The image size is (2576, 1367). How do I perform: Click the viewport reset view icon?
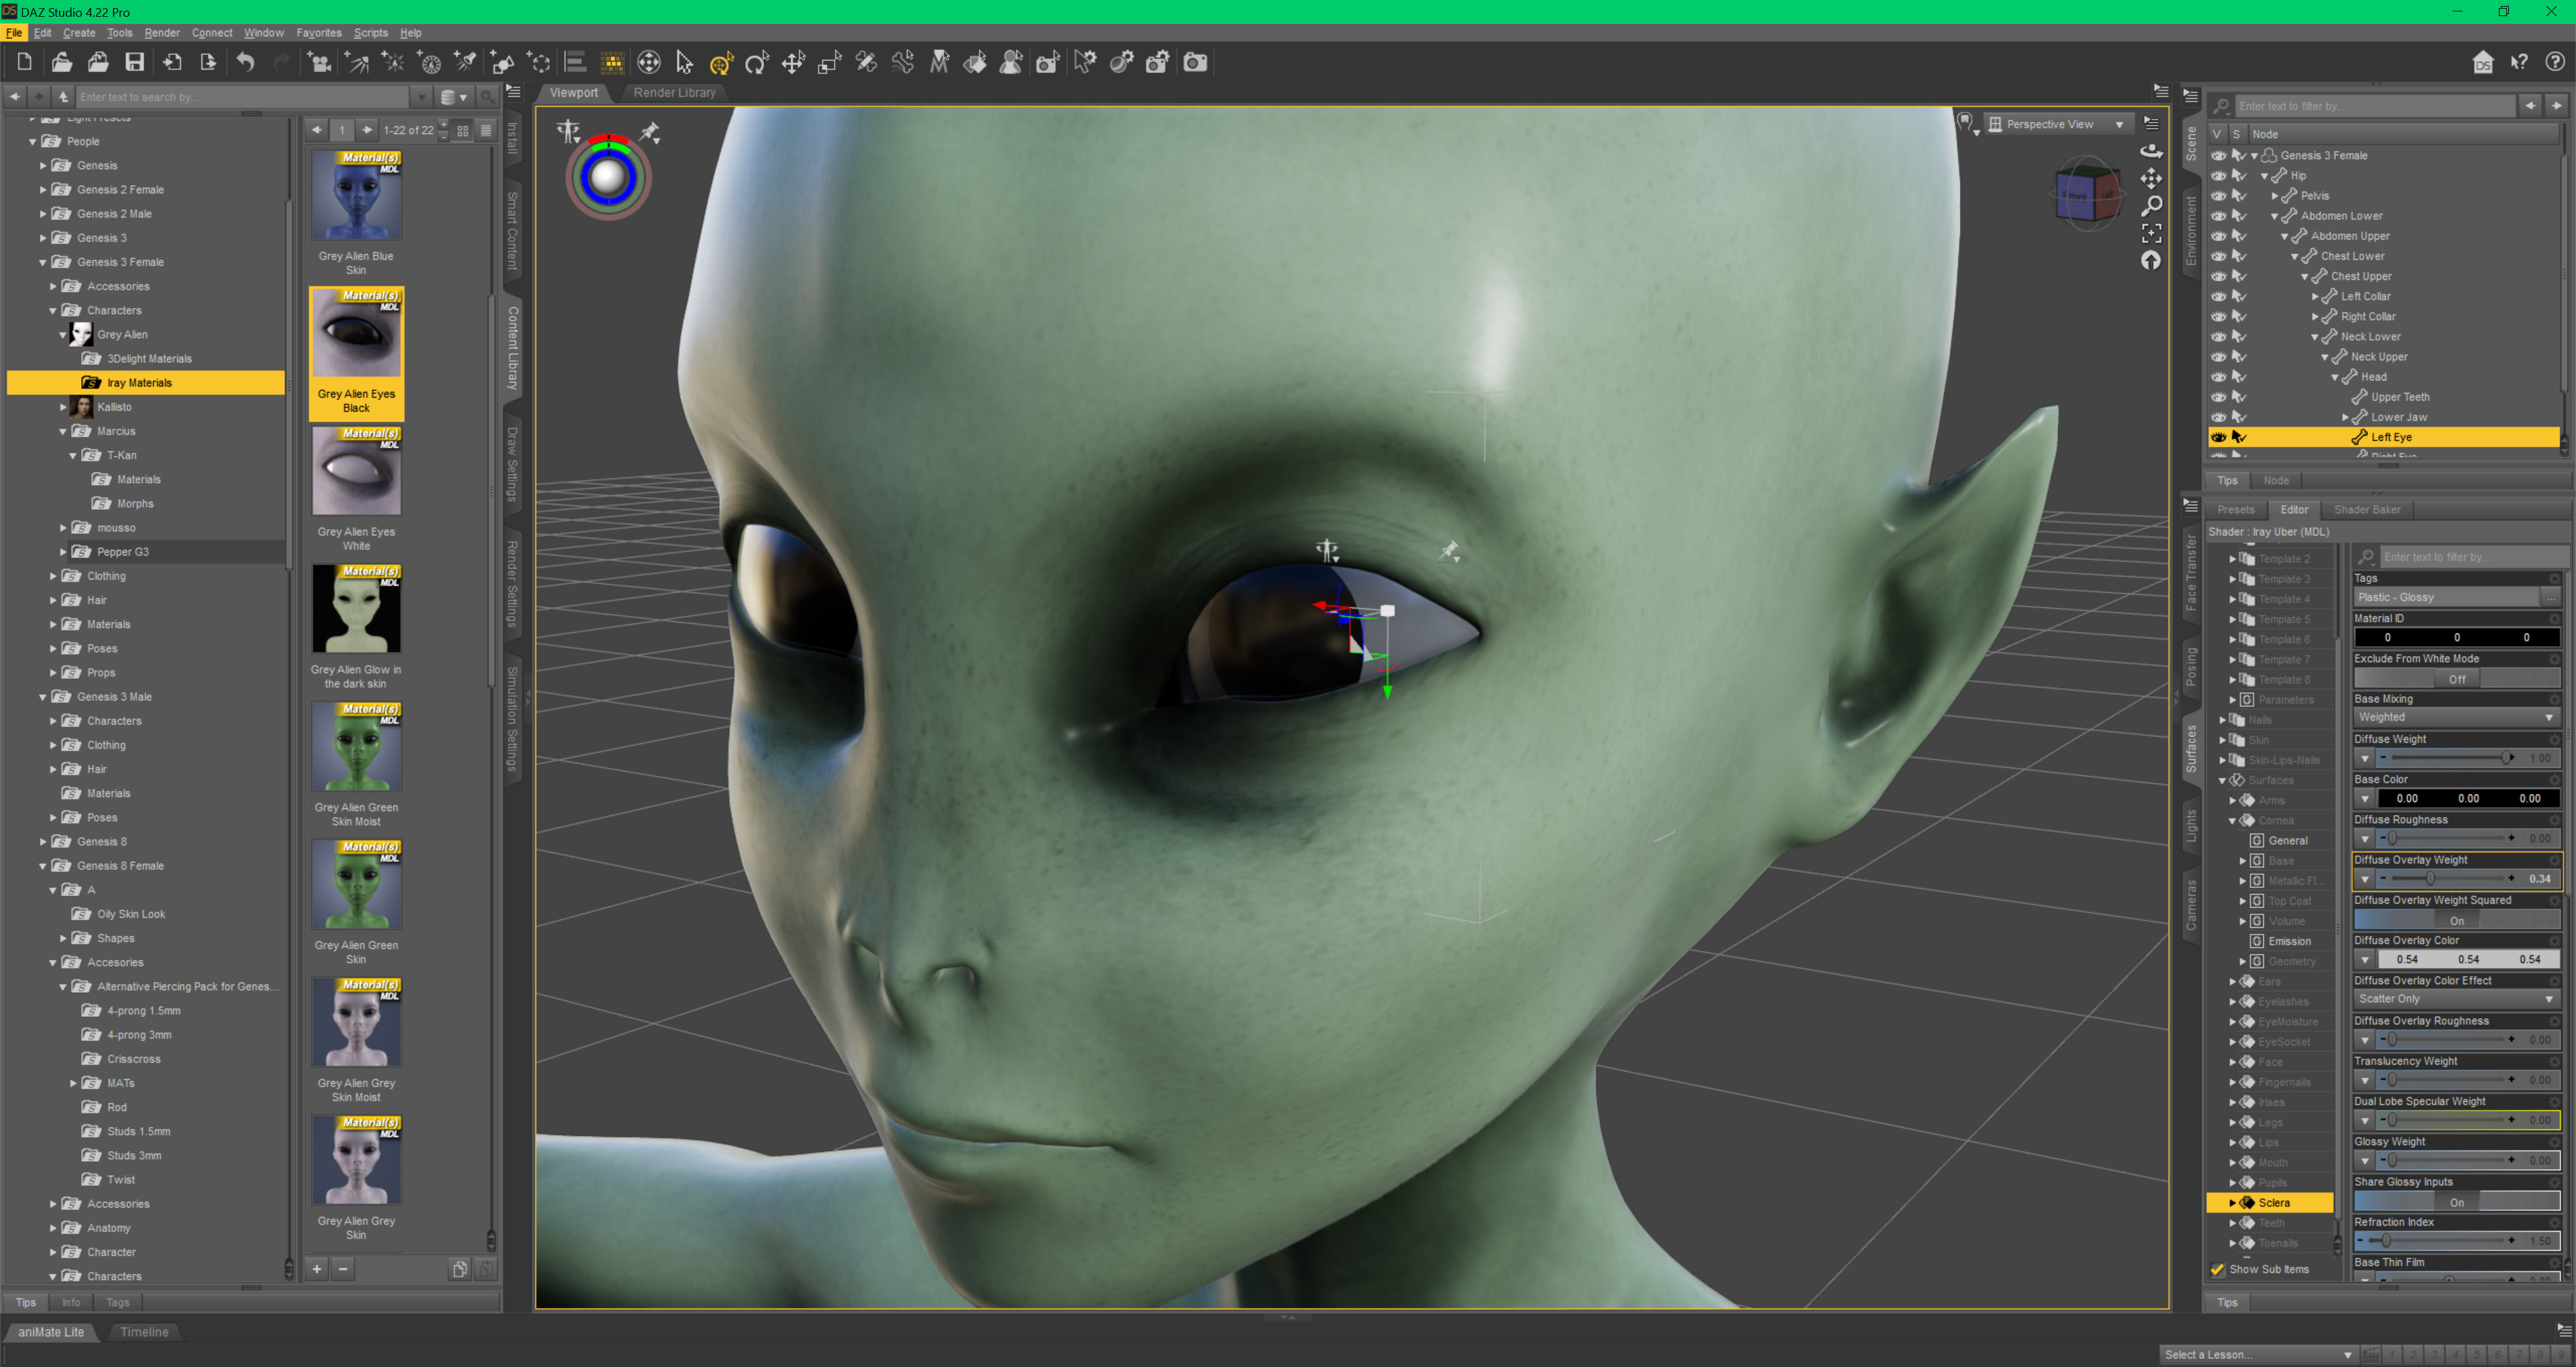coord(2151,260)
